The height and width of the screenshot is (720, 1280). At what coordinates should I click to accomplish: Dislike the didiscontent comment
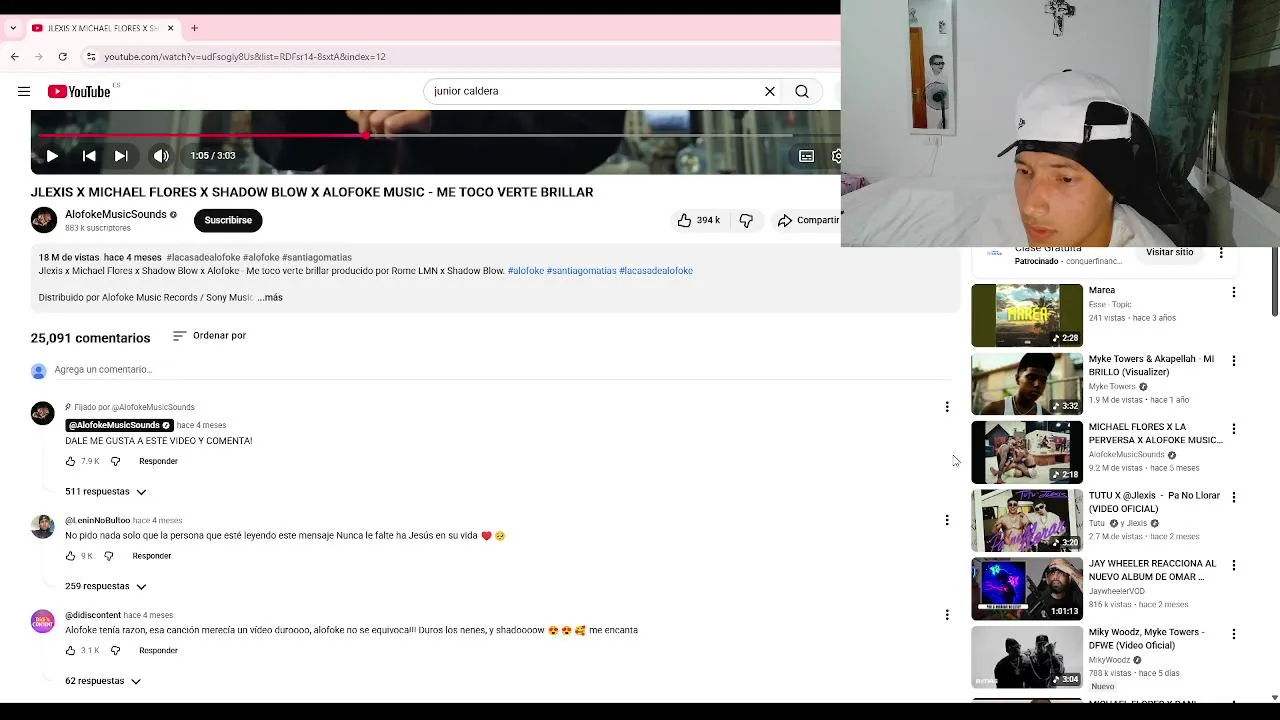(x=115, y=651)
